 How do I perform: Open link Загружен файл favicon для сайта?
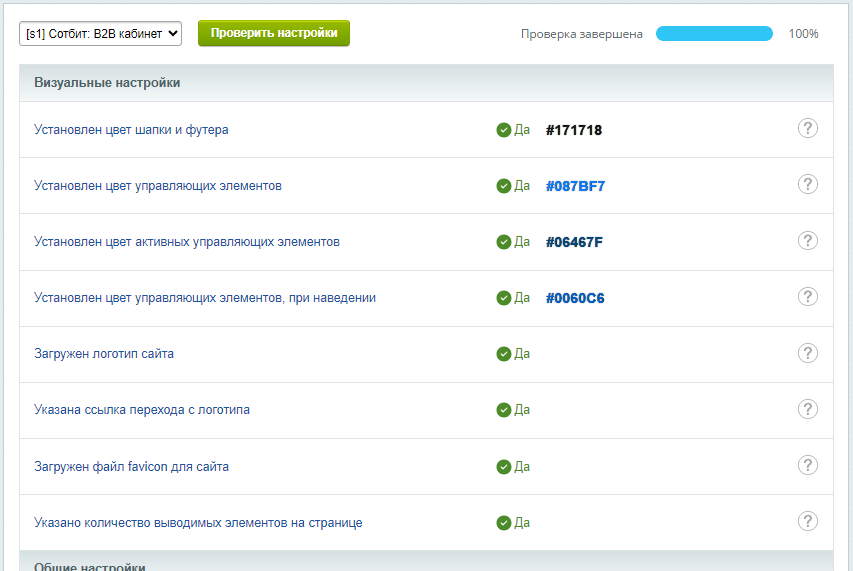(x=131, y=467)
